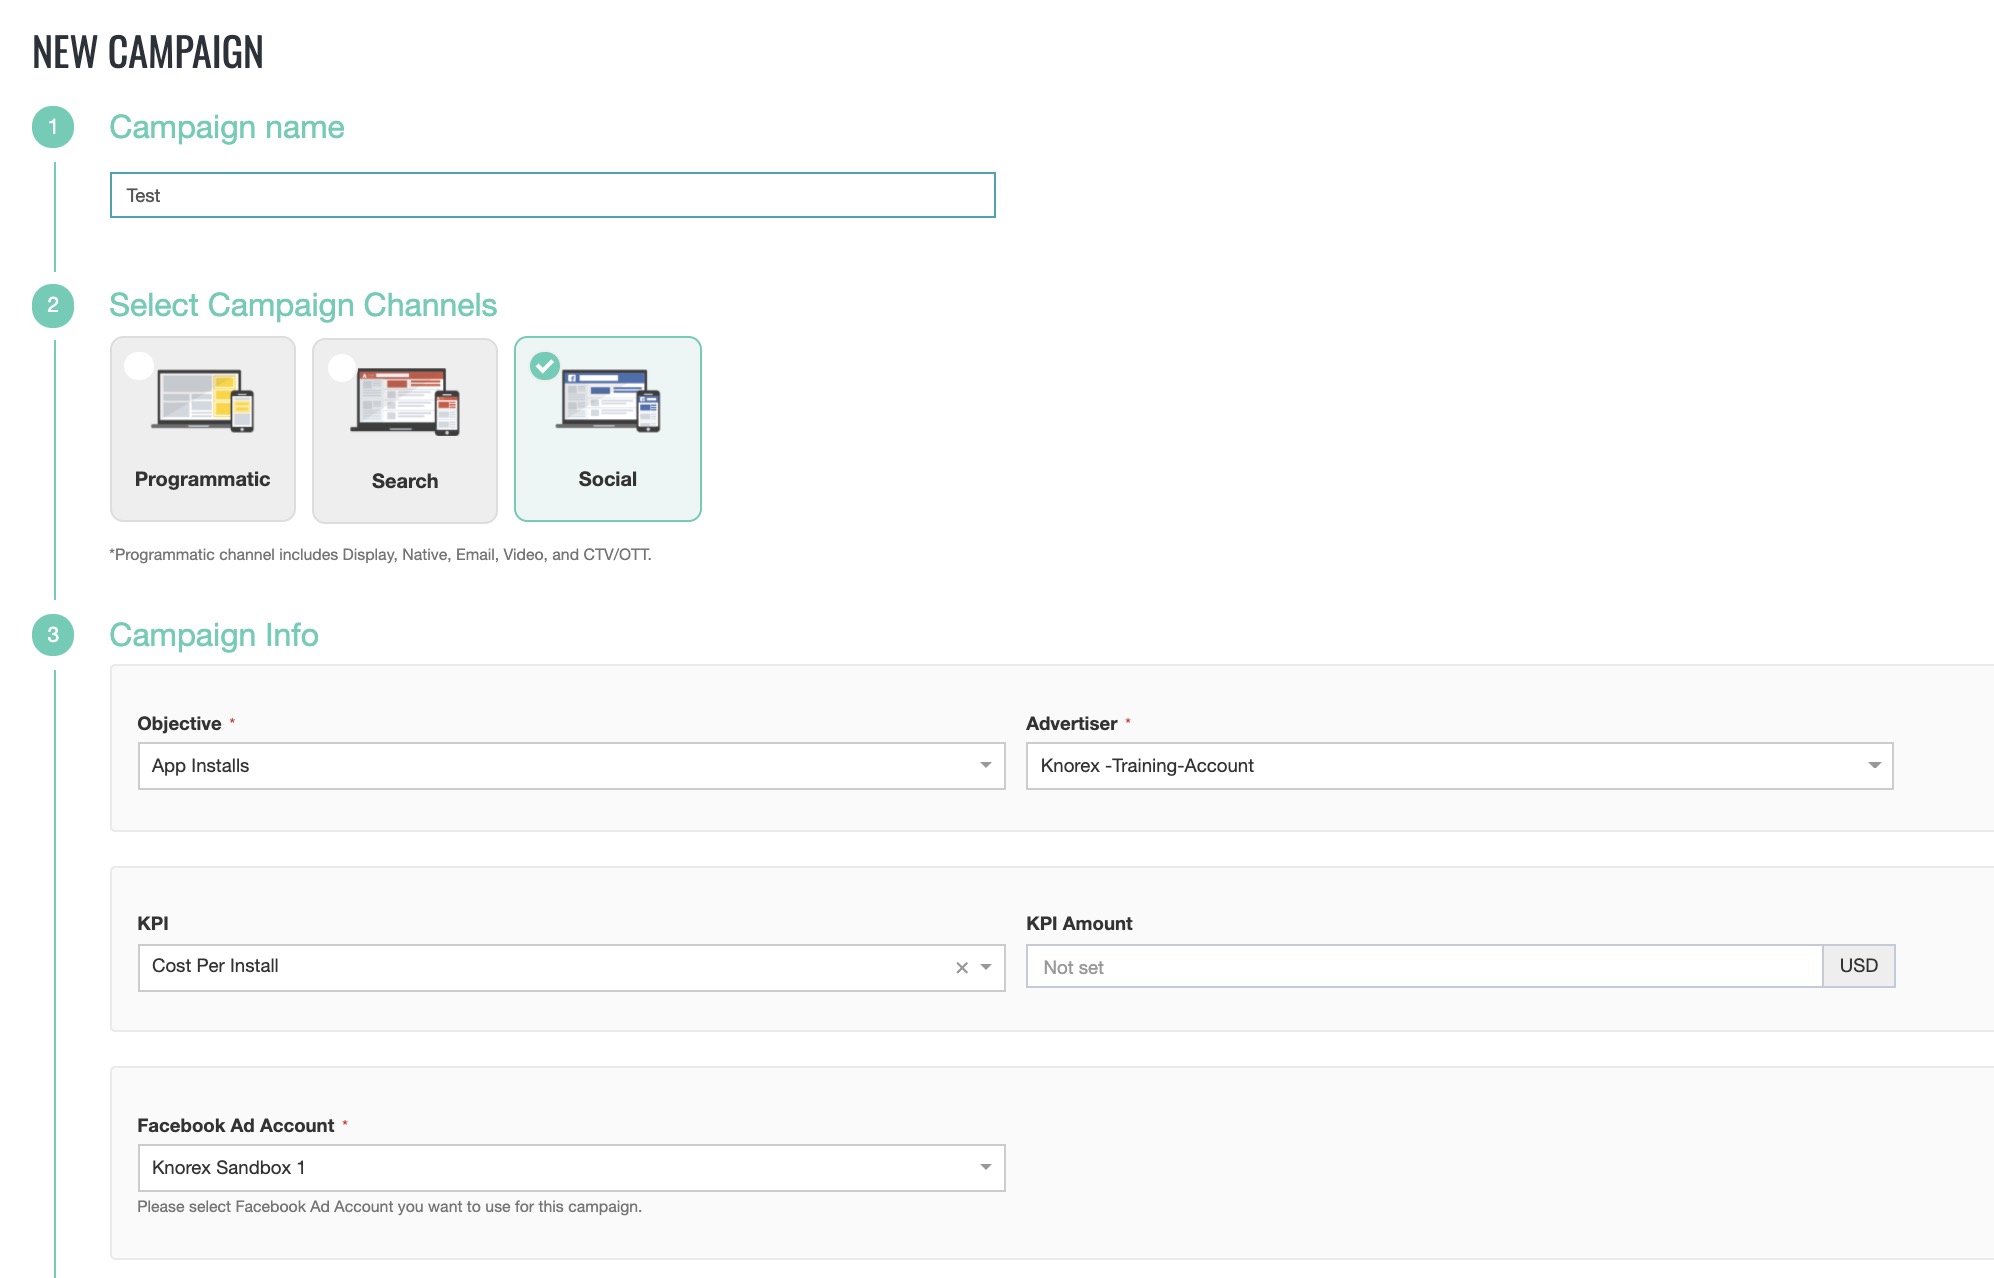Clear KPI selection with the x icon

(962, 967)
